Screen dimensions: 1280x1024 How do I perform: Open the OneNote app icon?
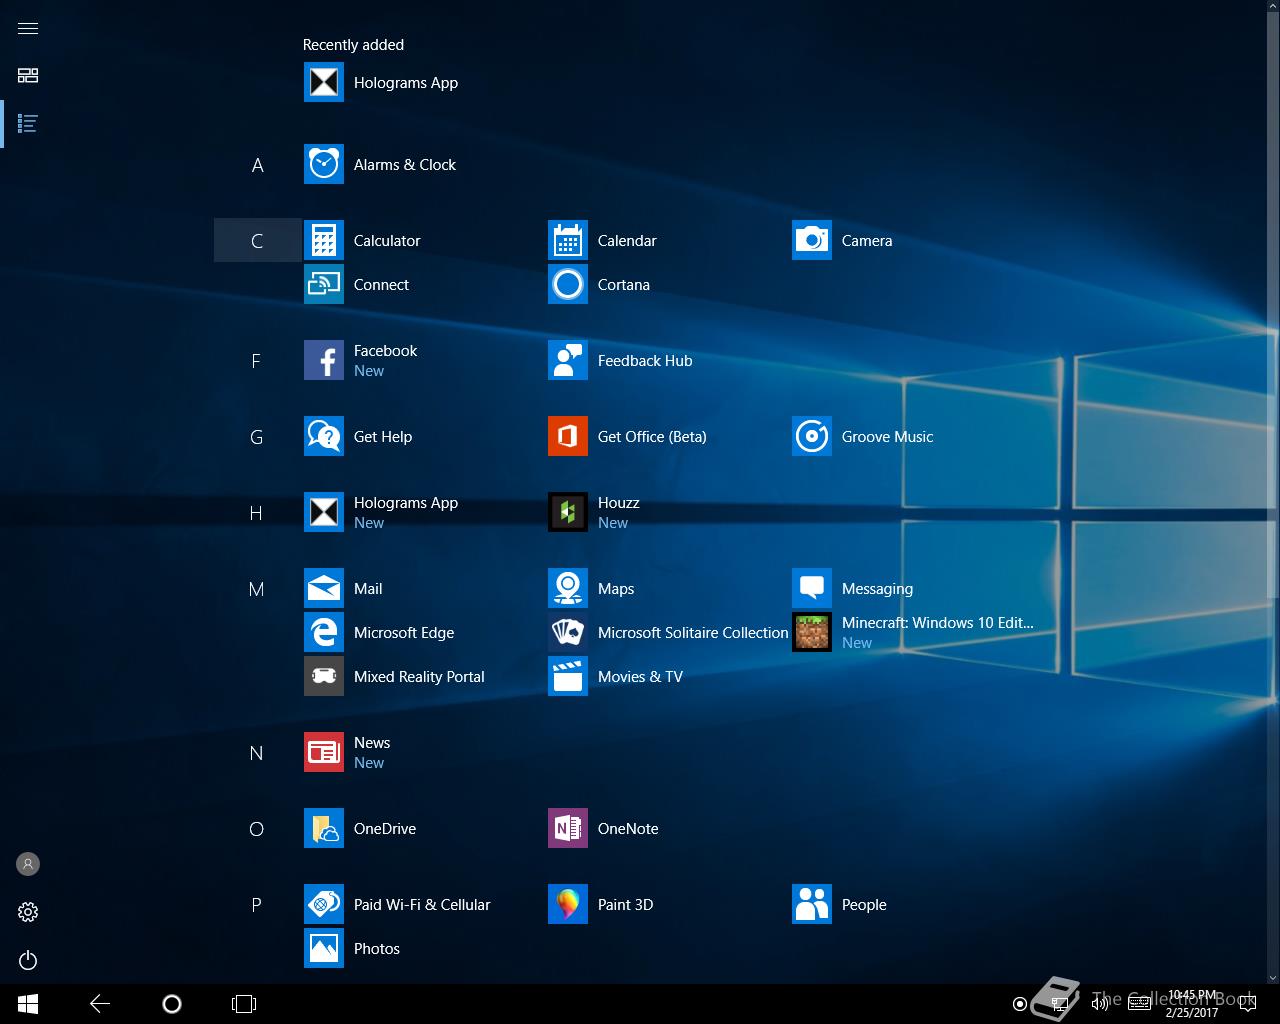(x=568, y=828)
